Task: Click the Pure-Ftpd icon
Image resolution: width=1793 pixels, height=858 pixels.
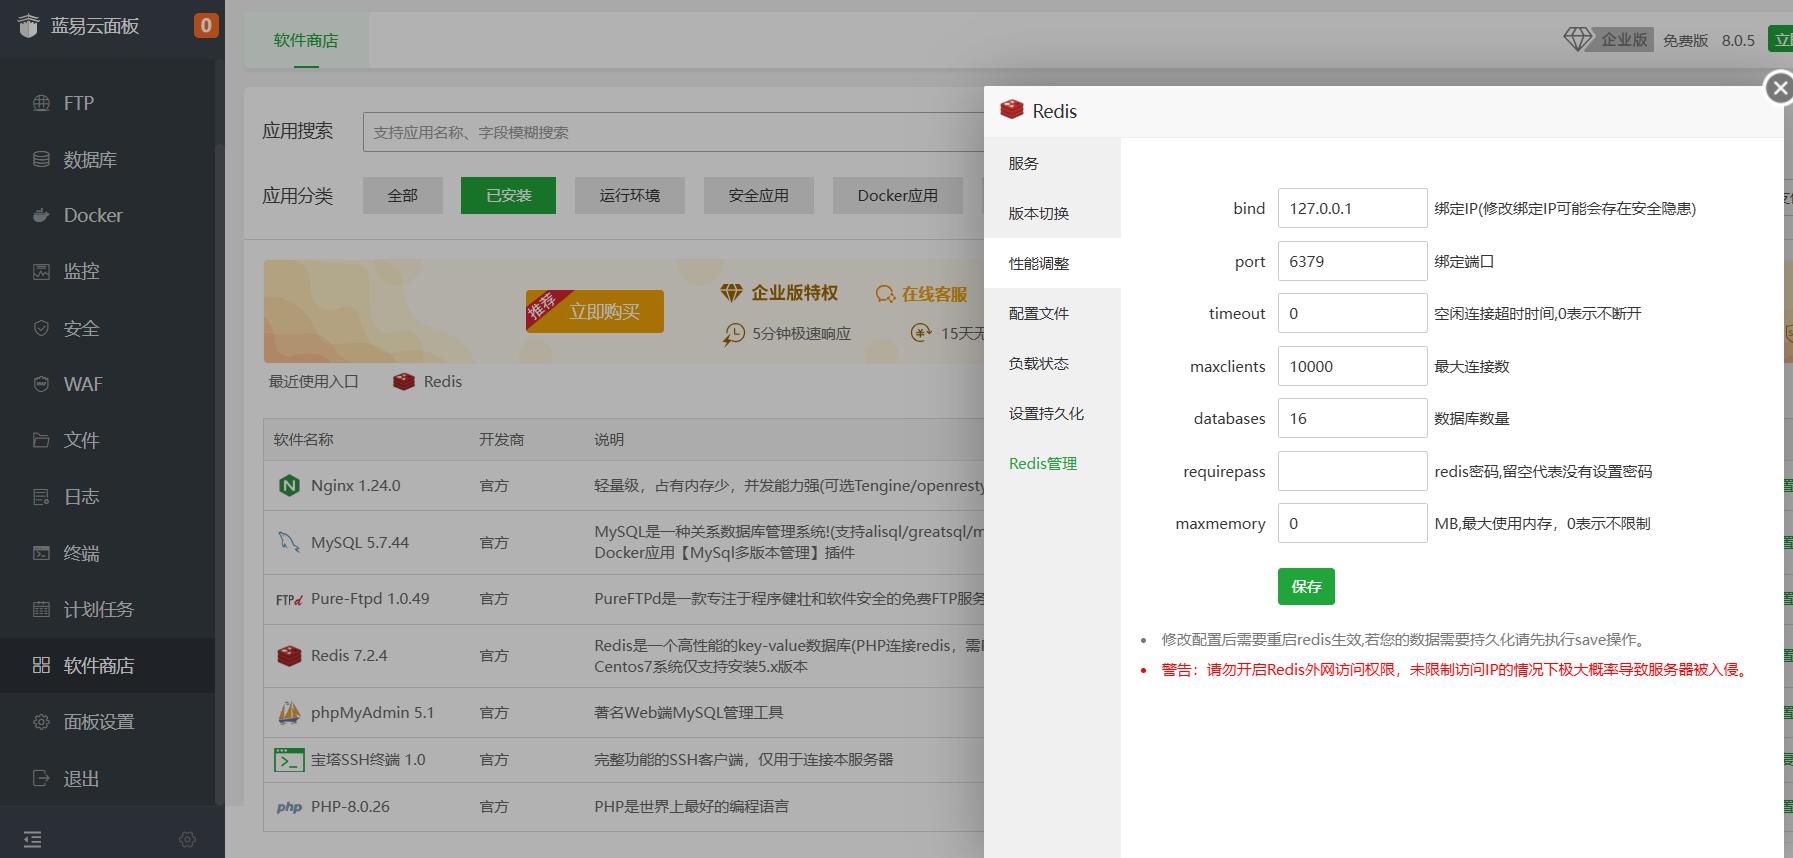Action: [289, 599]
